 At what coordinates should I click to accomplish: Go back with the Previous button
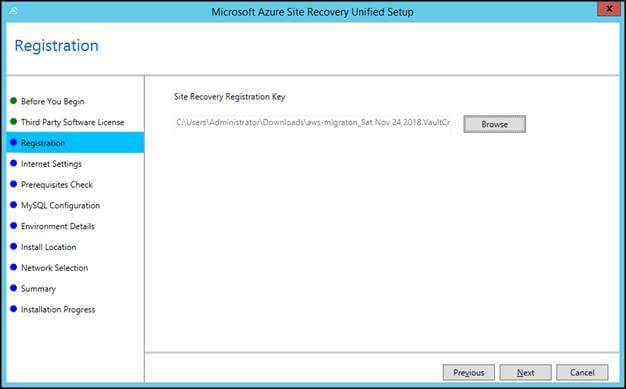[x=468, y=373]
